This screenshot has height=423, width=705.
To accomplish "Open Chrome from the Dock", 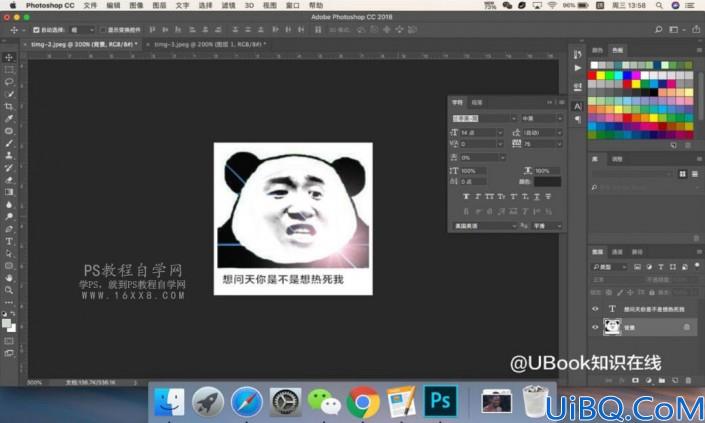I will 362,401.
